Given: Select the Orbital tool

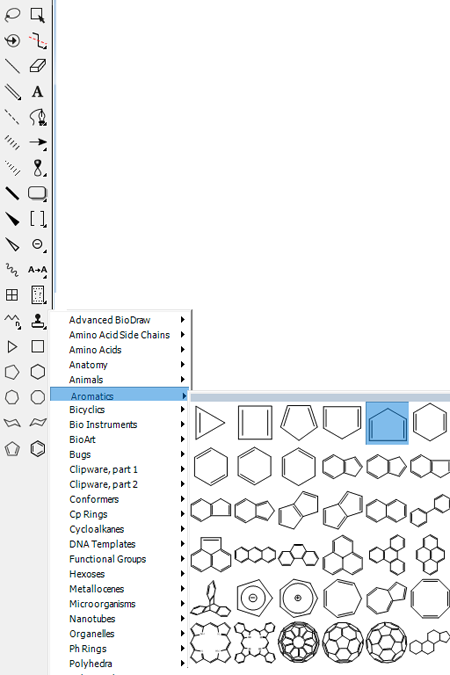Looking at the screenshot, I should pos(38,168).
